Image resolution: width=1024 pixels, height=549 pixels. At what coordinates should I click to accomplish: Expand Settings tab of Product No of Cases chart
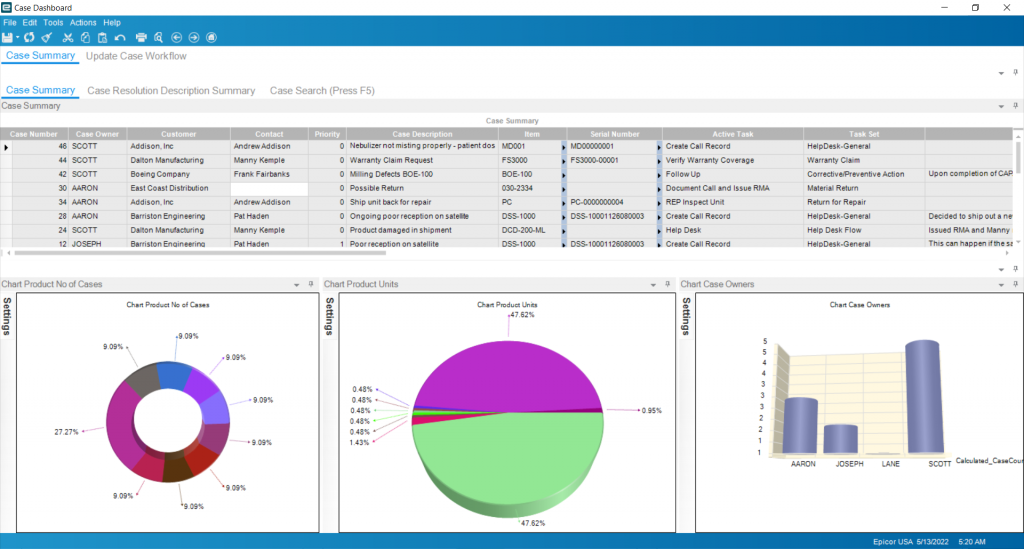(x=7, y=316)
